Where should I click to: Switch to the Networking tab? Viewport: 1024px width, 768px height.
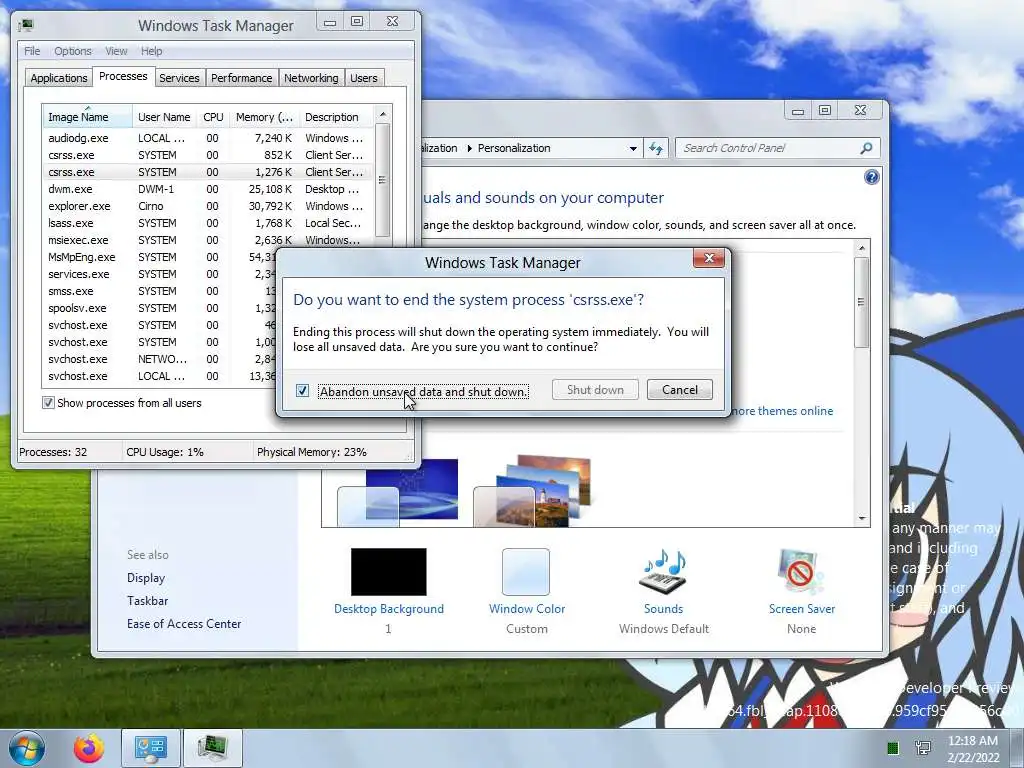click(x=311, y=78)
